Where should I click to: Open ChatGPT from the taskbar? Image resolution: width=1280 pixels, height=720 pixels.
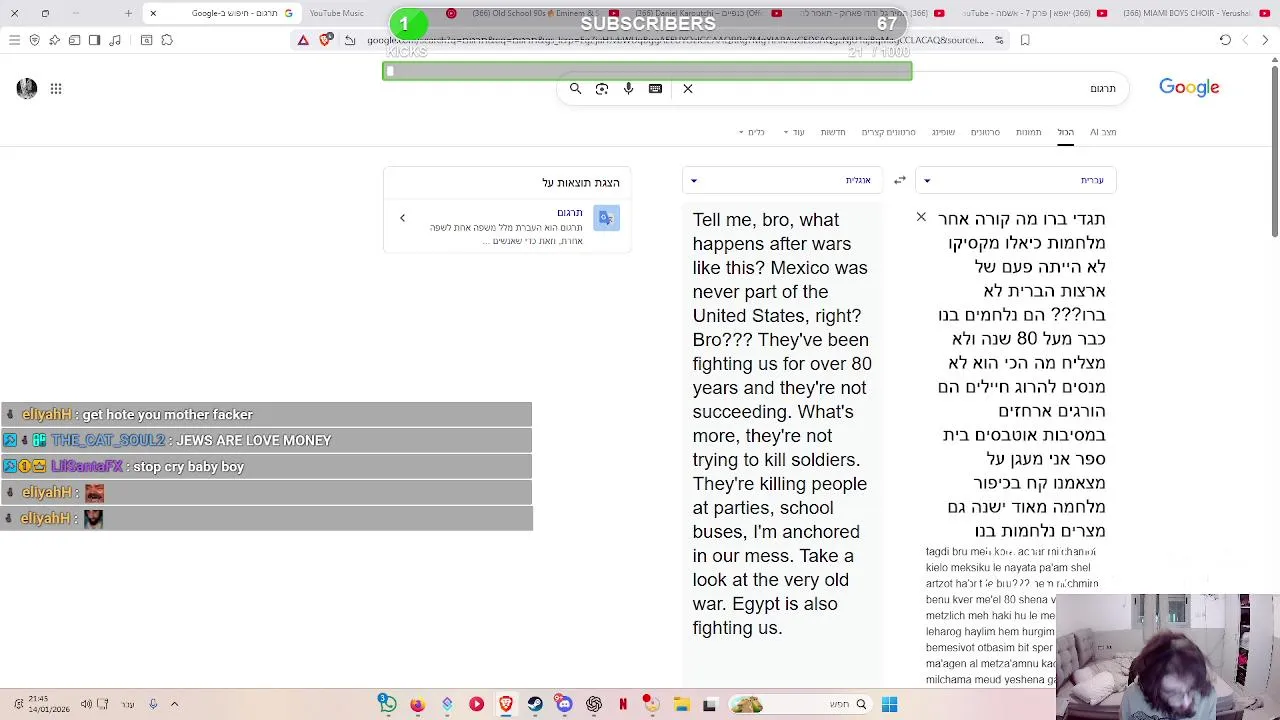(x=594, y=704)
